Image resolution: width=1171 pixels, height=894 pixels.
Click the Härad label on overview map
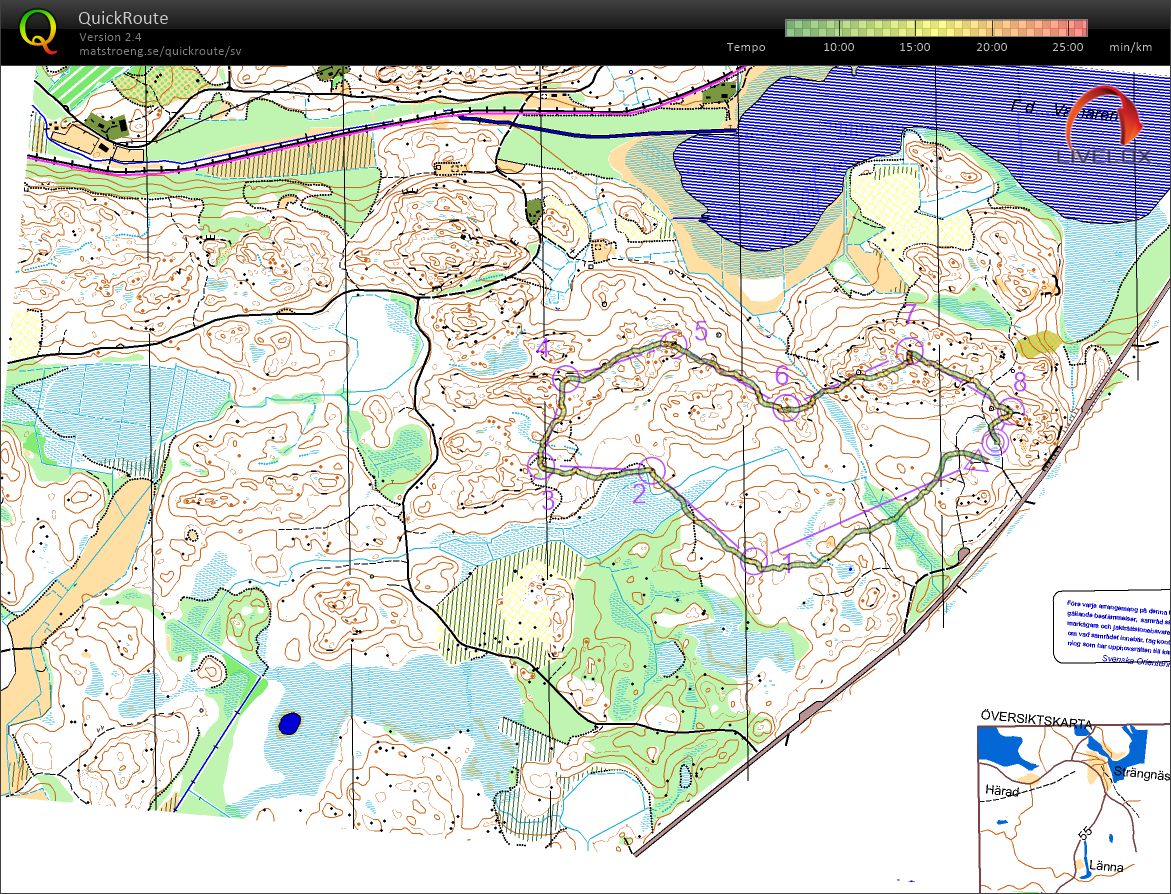tap(1001, 790)
